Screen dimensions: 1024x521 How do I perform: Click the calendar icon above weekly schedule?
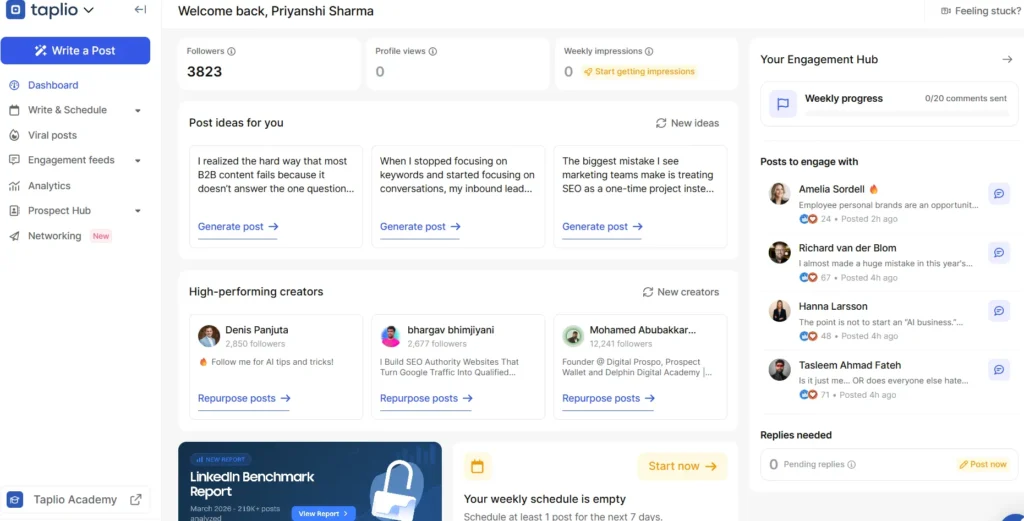click(x=477, y=466)
